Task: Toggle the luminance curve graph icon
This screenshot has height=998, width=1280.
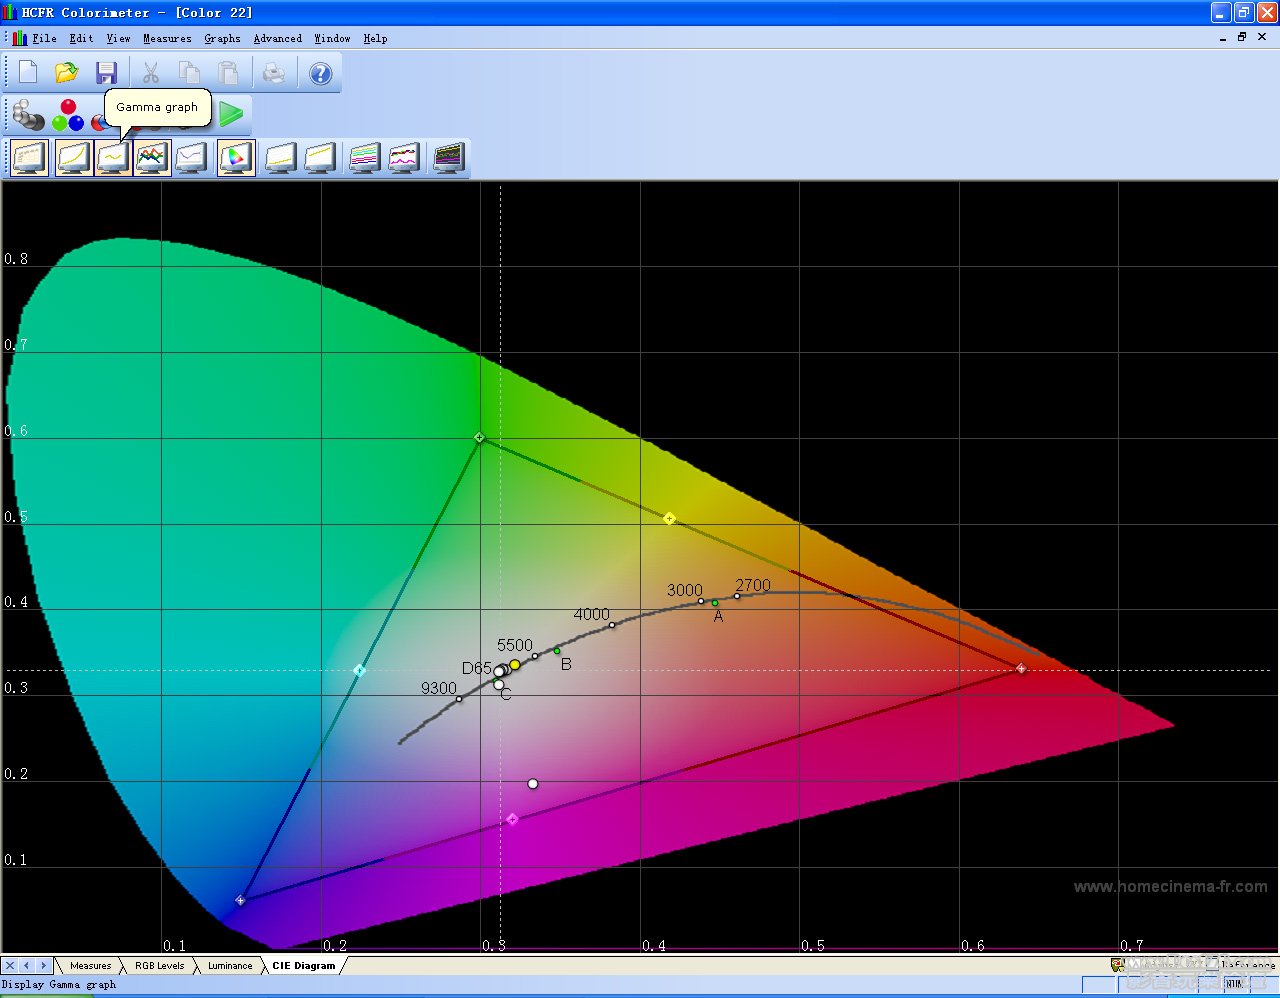Action: click(x=74, y=158)
